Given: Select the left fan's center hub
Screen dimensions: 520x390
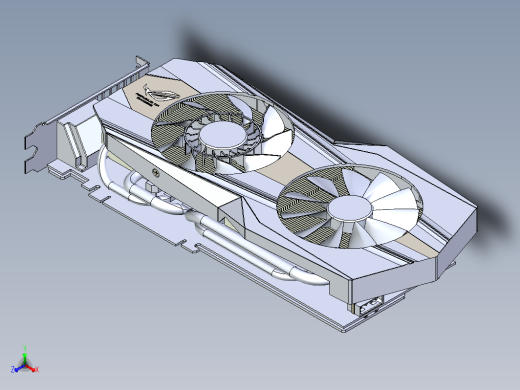Looking at the screenshot, I should (x=222, y=135).
